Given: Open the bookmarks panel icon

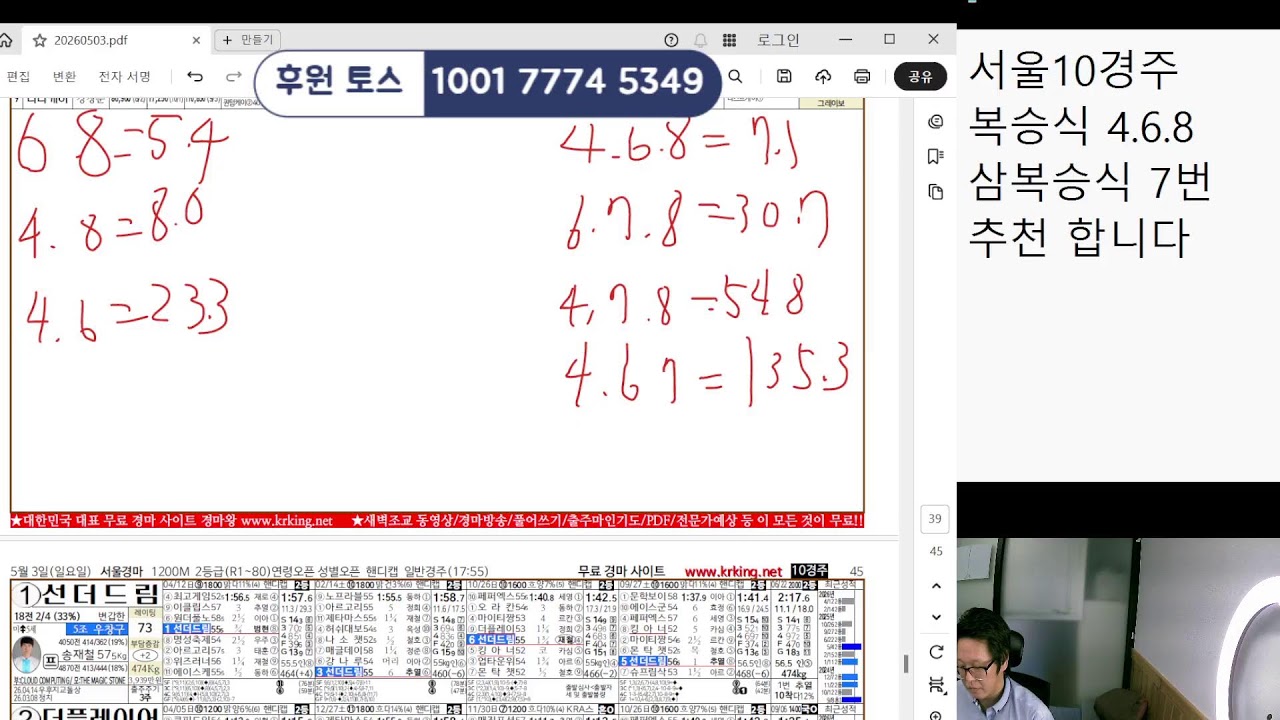Looking at the screenshot, I should coord(936,156).
